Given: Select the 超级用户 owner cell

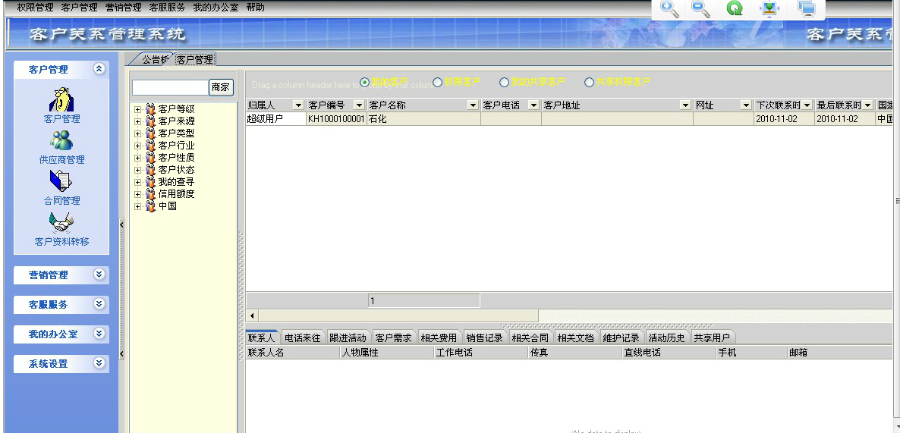Looking at the screenshot, I should 276,119.
